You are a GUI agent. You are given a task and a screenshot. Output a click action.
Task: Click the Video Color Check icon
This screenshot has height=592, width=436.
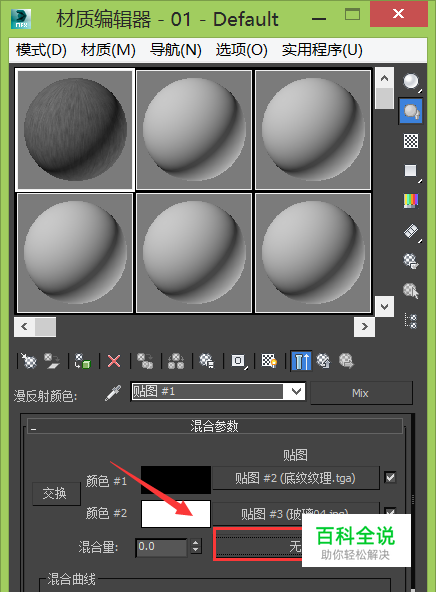pos(411,201)
